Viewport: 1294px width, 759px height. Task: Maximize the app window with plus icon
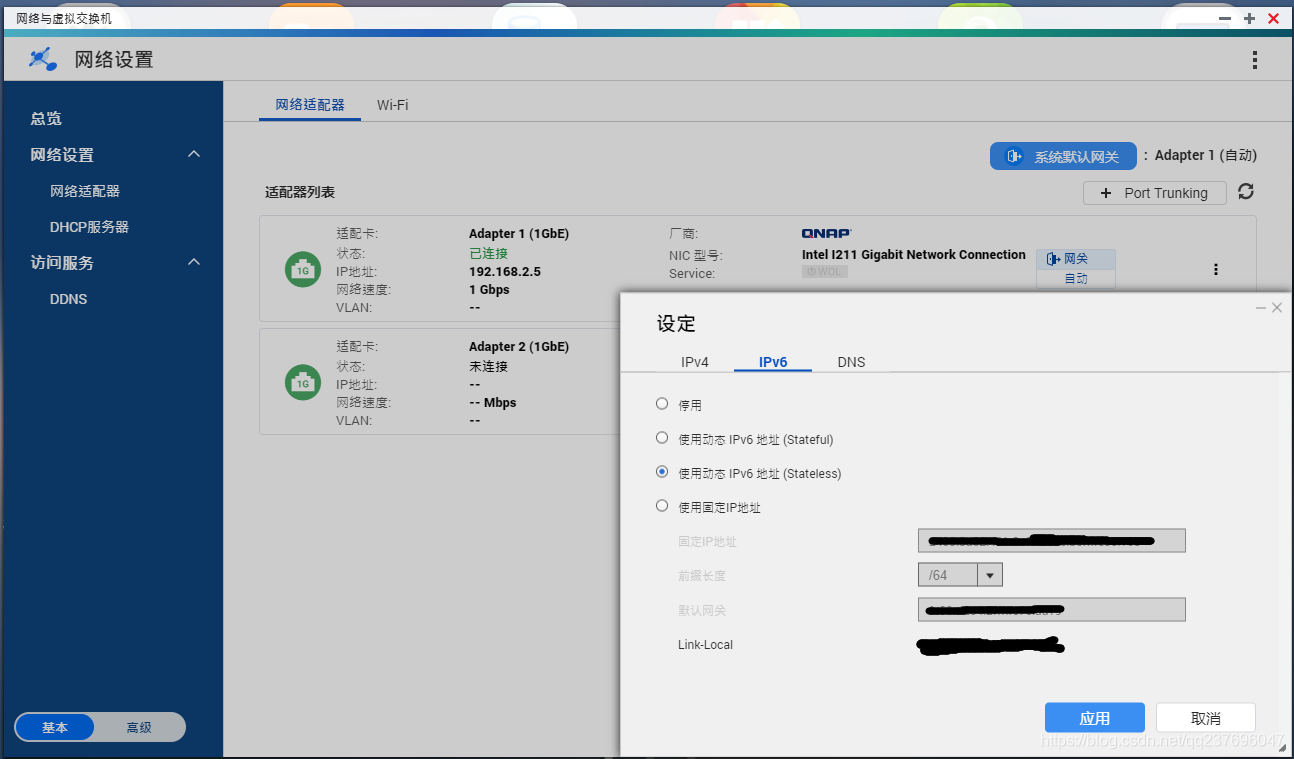click(1250, 18)
